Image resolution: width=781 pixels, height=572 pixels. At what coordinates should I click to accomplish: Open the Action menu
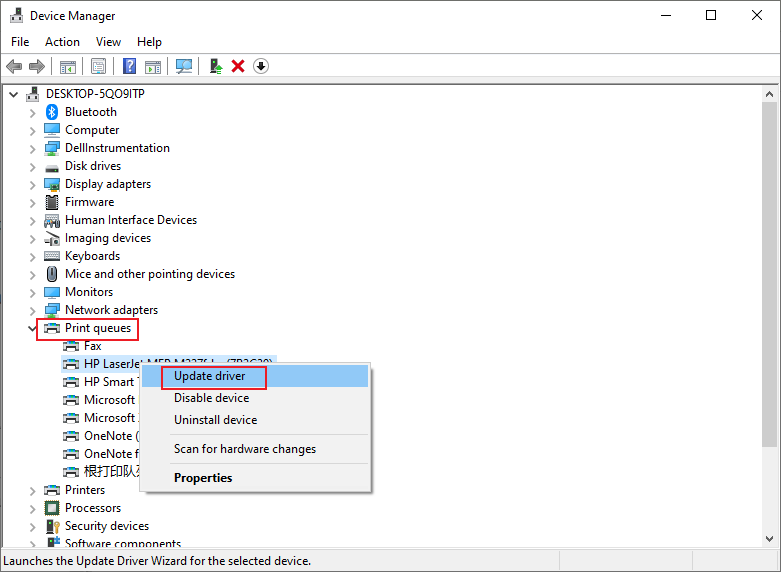(62, 42)
